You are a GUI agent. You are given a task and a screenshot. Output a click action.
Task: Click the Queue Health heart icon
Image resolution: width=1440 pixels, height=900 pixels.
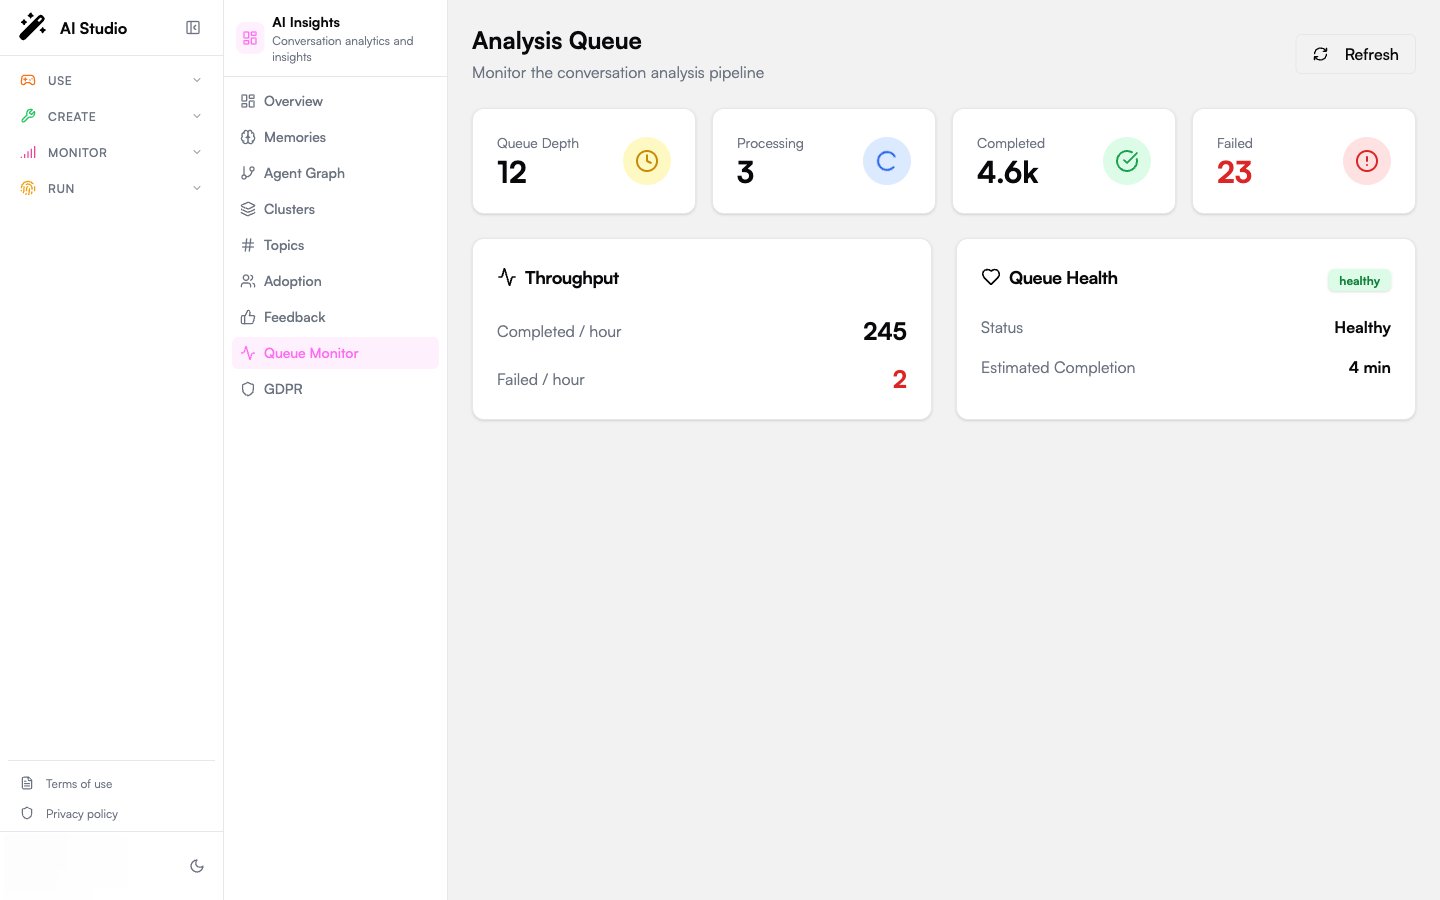coord(991,277)
